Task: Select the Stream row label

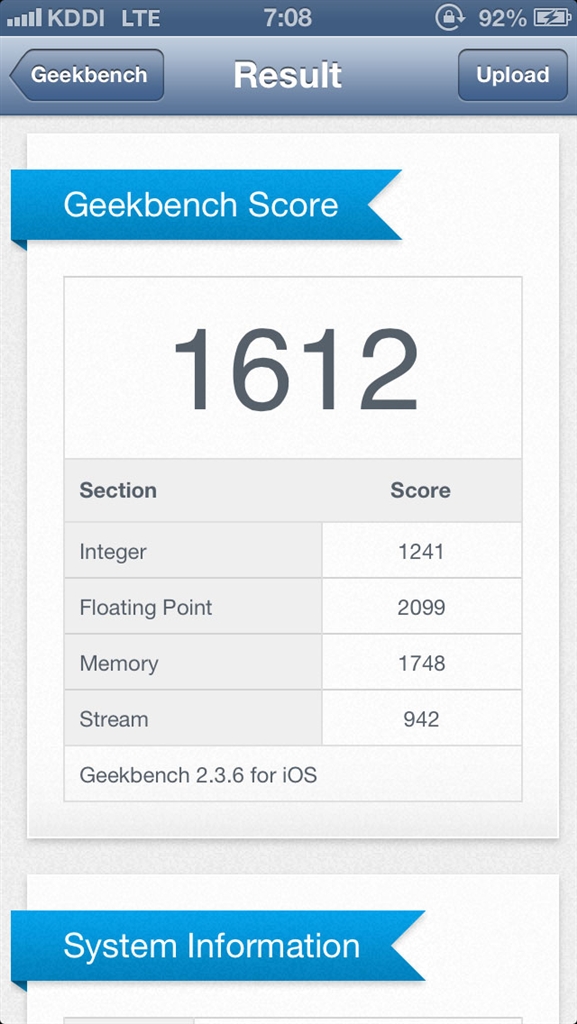Action: [x=114, y=719]
